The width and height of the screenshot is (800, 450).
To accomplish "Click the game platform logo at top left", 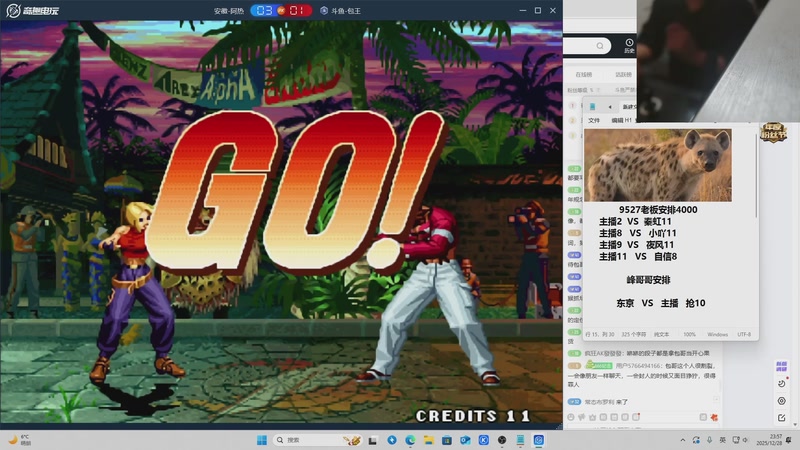I will 32,10.
